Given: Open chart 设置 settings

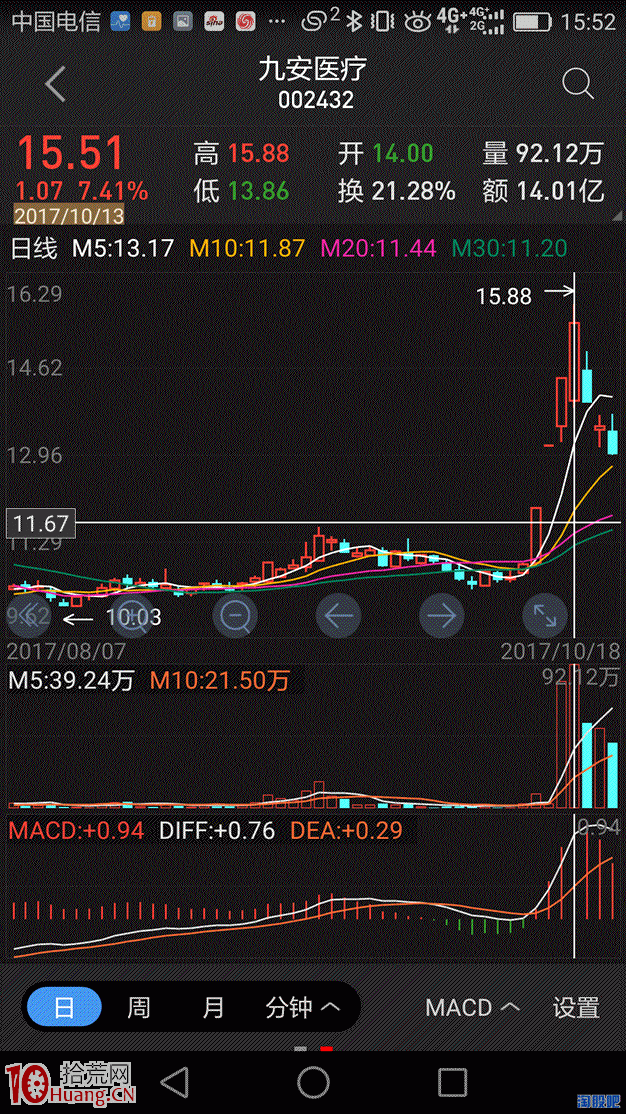Looking at the screenshot, I should (x=576, y=1007).
